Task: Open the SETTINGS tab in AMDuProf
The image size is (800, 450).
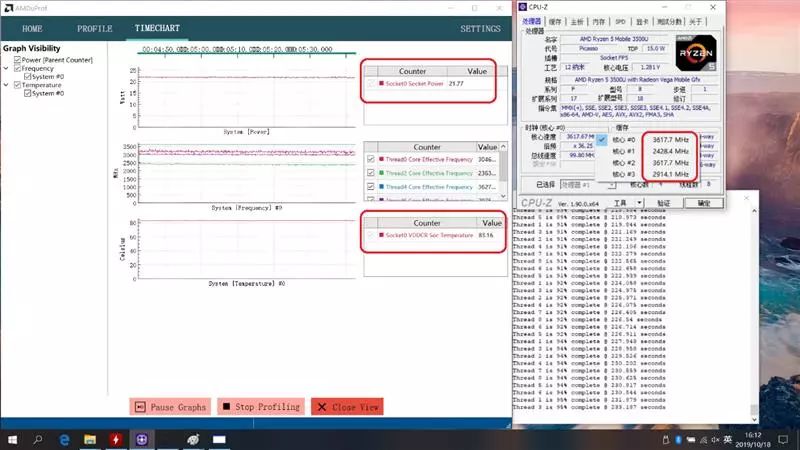Action: 480,29
